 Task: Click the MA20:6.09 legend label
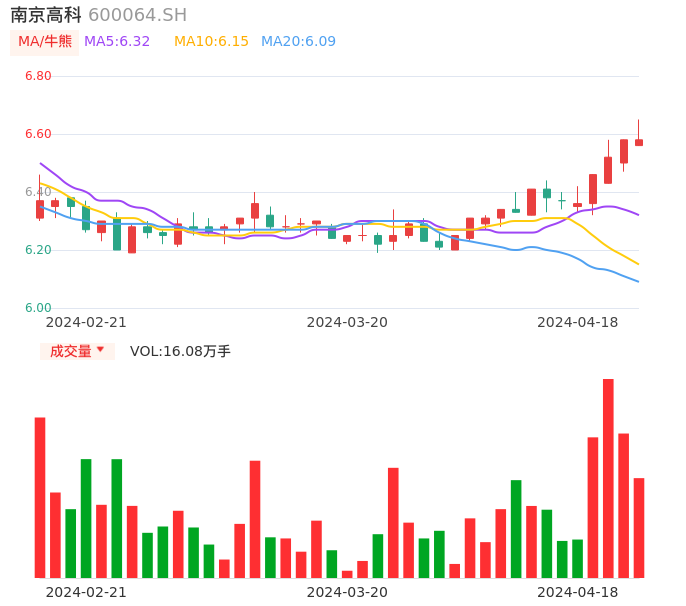[298, 42]
